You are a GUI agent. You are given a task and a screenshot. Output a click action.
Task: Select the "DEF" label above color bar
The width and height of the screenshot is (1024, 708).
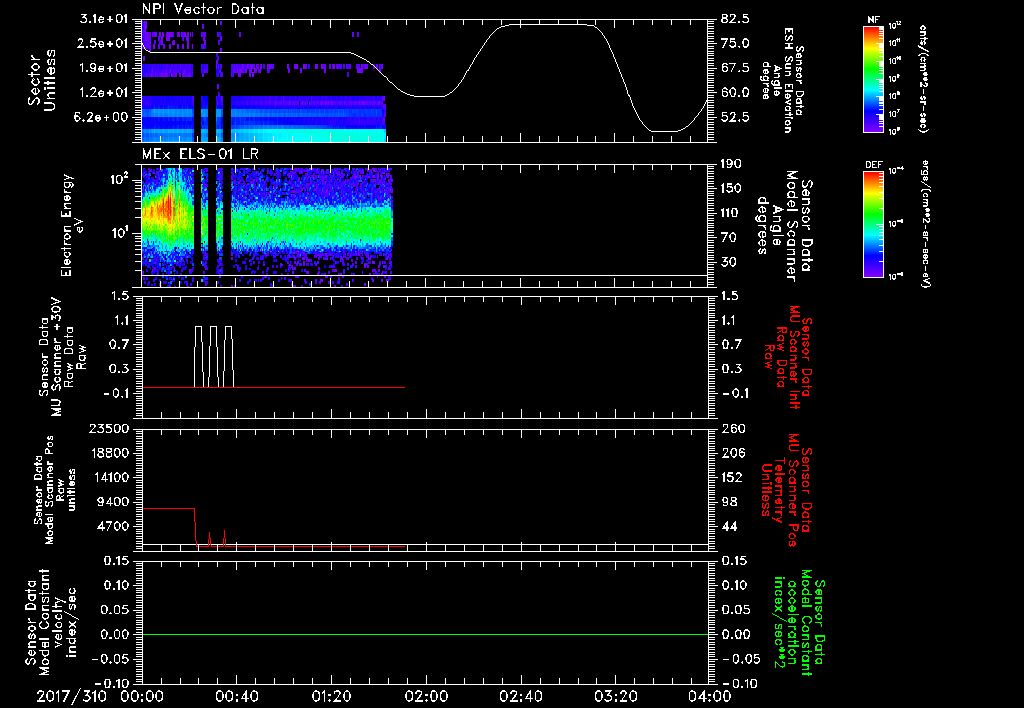(x=873, y=165)
